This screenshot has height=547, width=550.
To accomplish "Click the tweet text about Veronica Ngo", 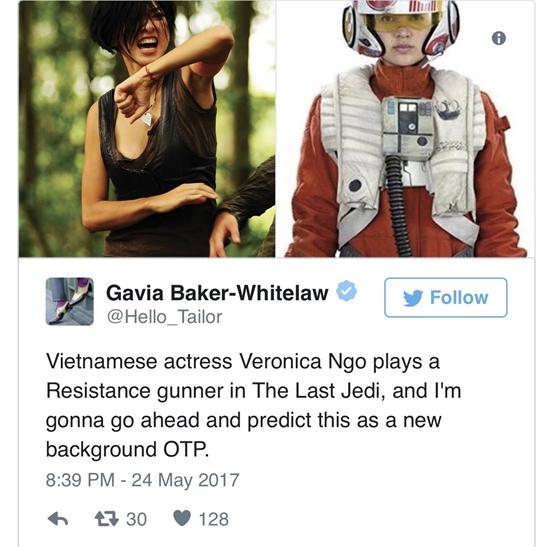I will point(253,405).
